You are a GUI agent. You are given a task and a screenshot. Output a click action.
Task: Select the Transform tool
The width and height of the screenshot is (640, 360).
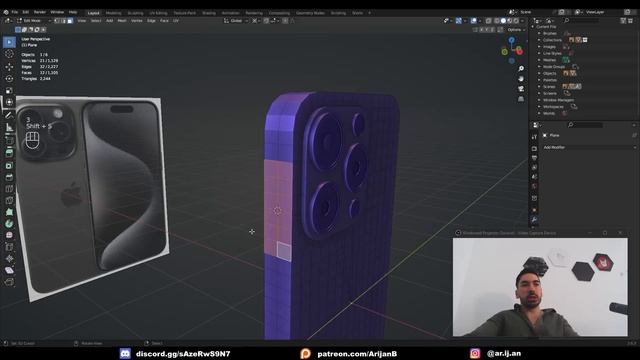[9, 102]
